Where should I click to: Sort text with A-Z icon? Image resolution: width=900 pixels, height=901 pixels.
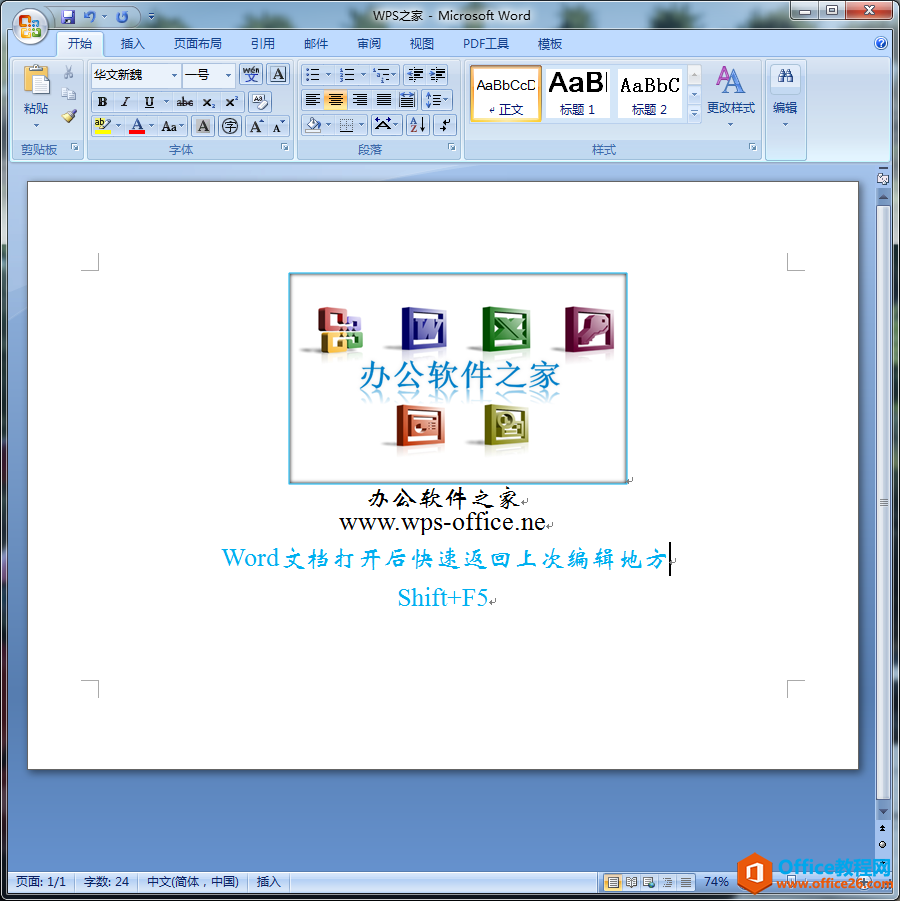(417, 124)
